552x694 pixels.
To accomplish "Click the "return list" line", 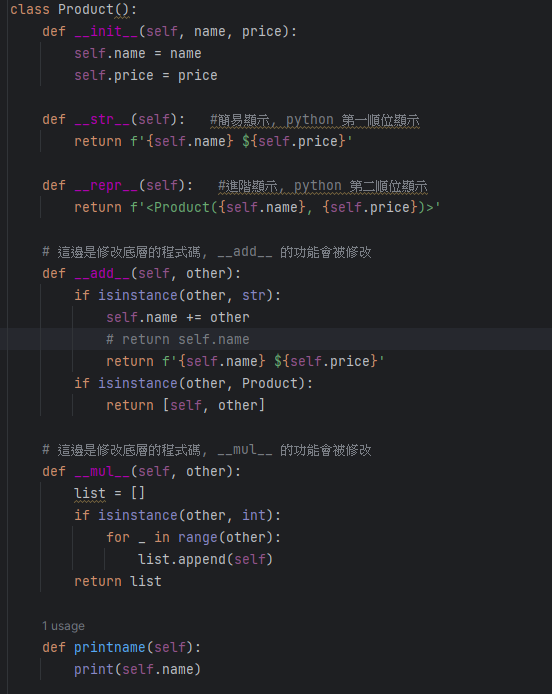I will (x=118, y=582).
